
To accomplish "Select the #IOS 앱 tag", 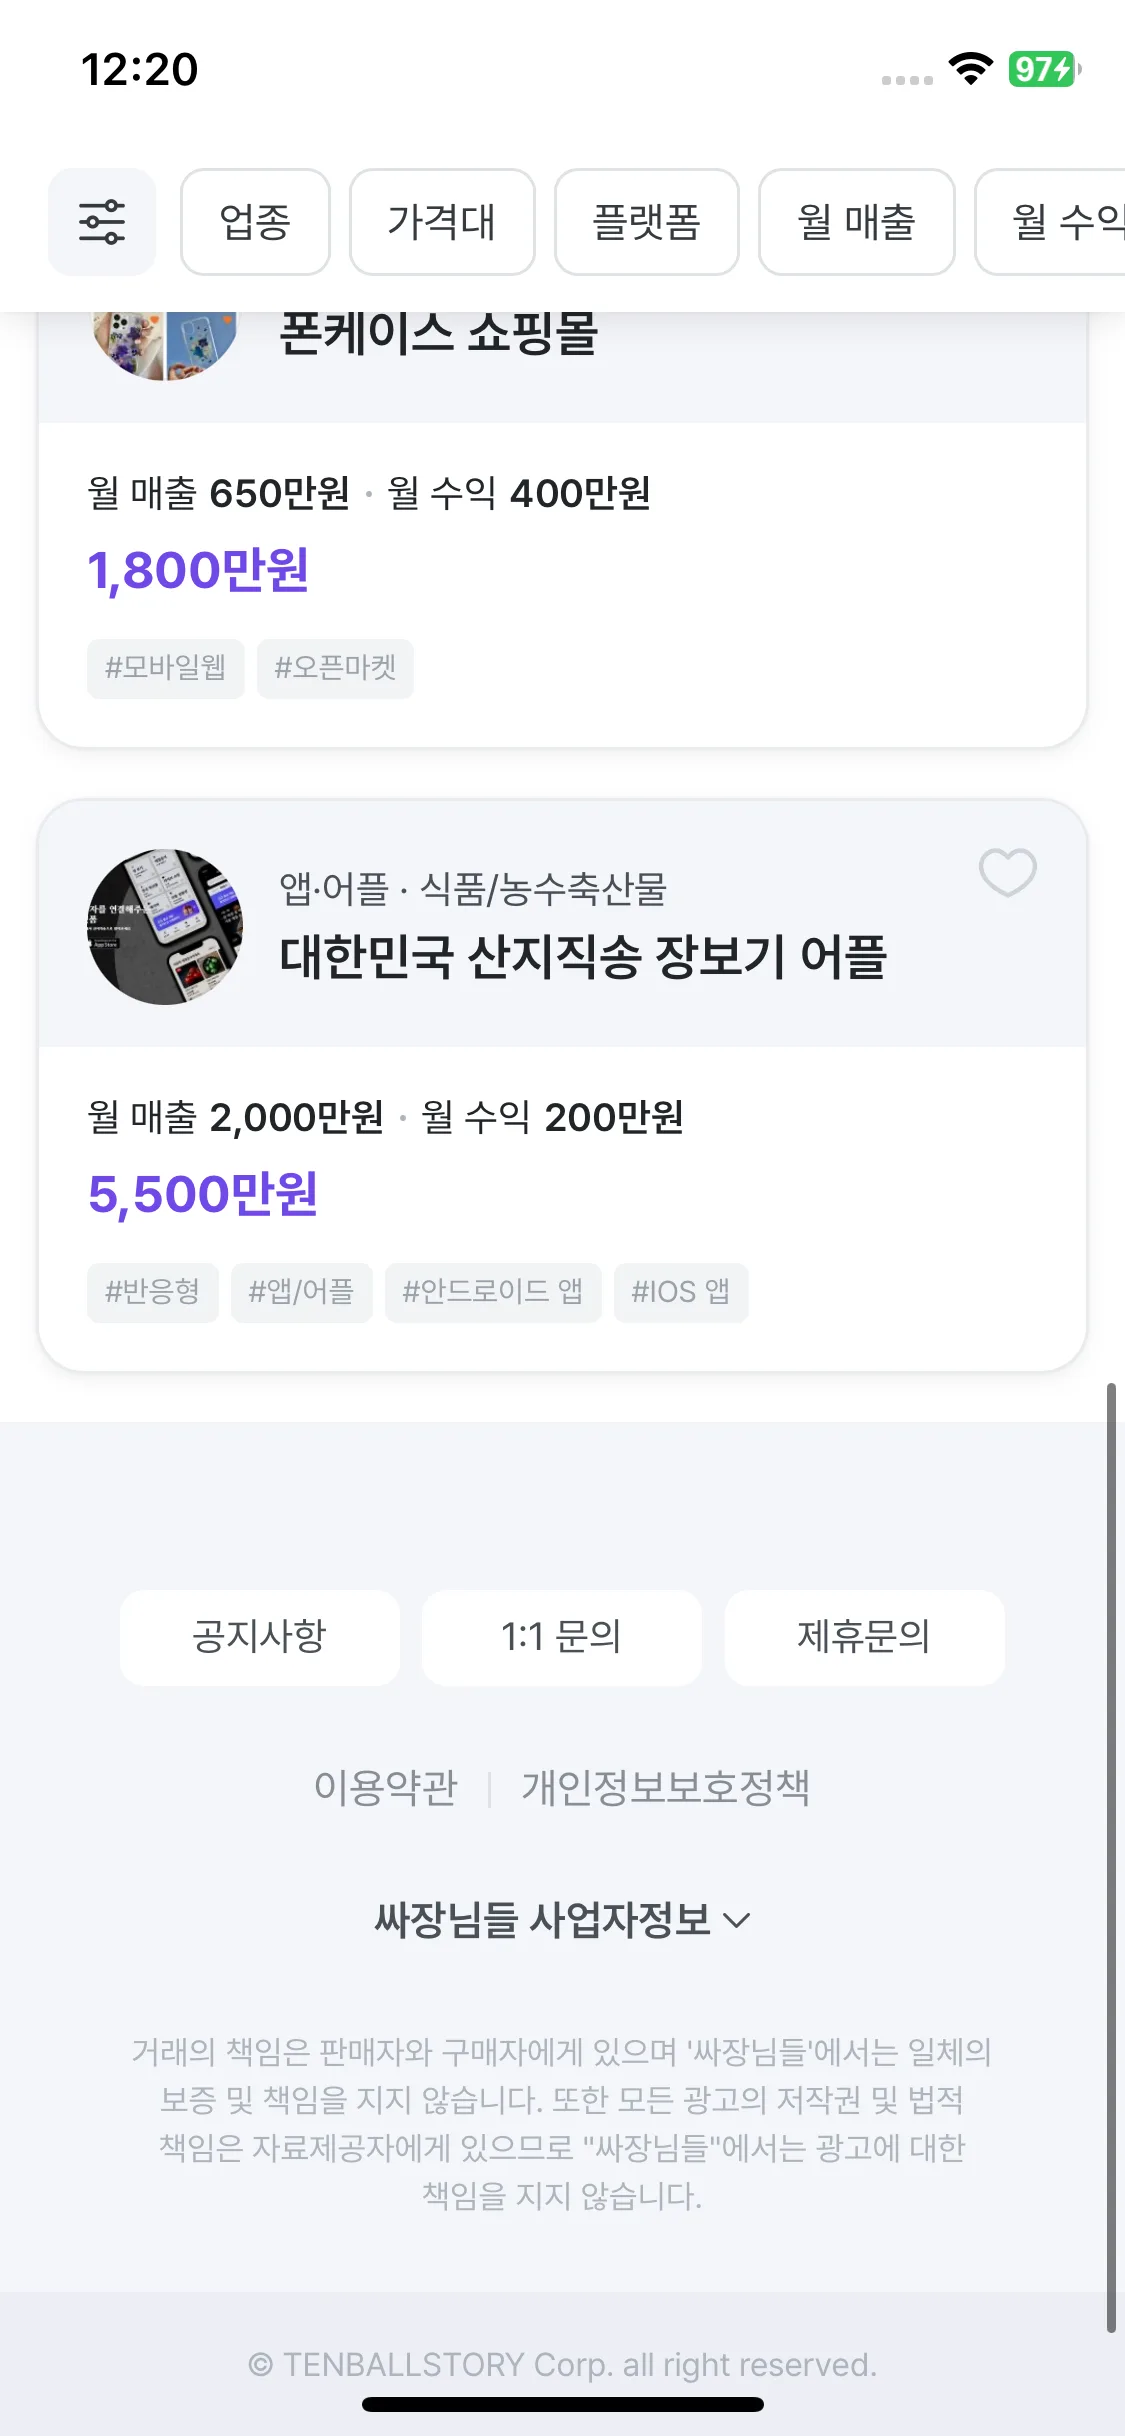I will 680,1292.
